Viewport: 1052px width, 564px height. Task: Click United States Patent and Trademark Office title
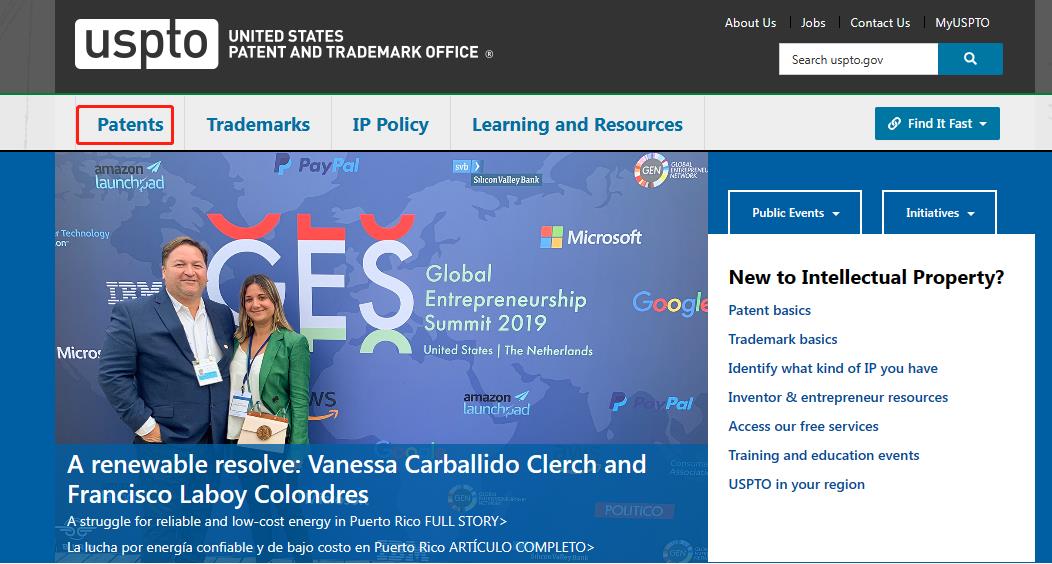tap(354, 44)
